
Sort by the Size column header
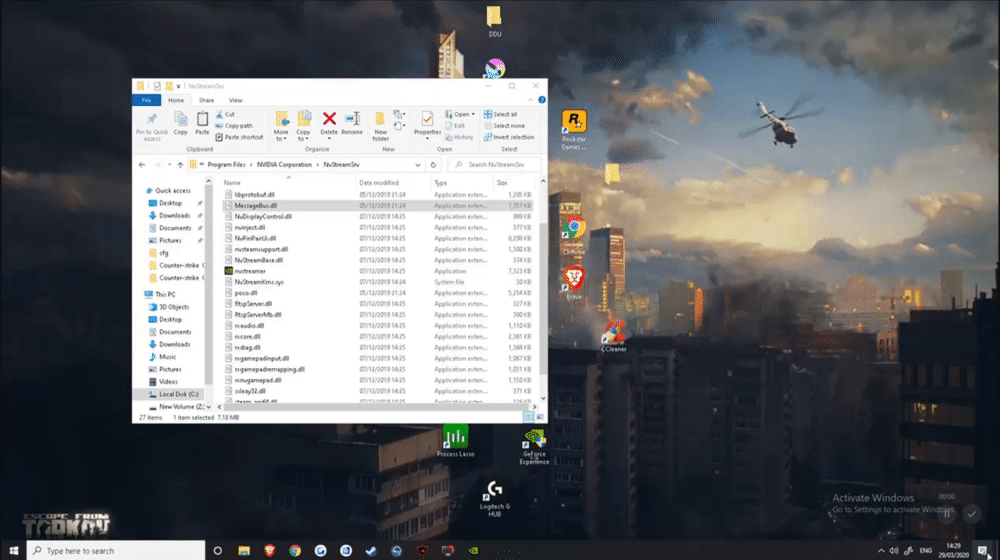pyautogui.click(x=501, y=182)
